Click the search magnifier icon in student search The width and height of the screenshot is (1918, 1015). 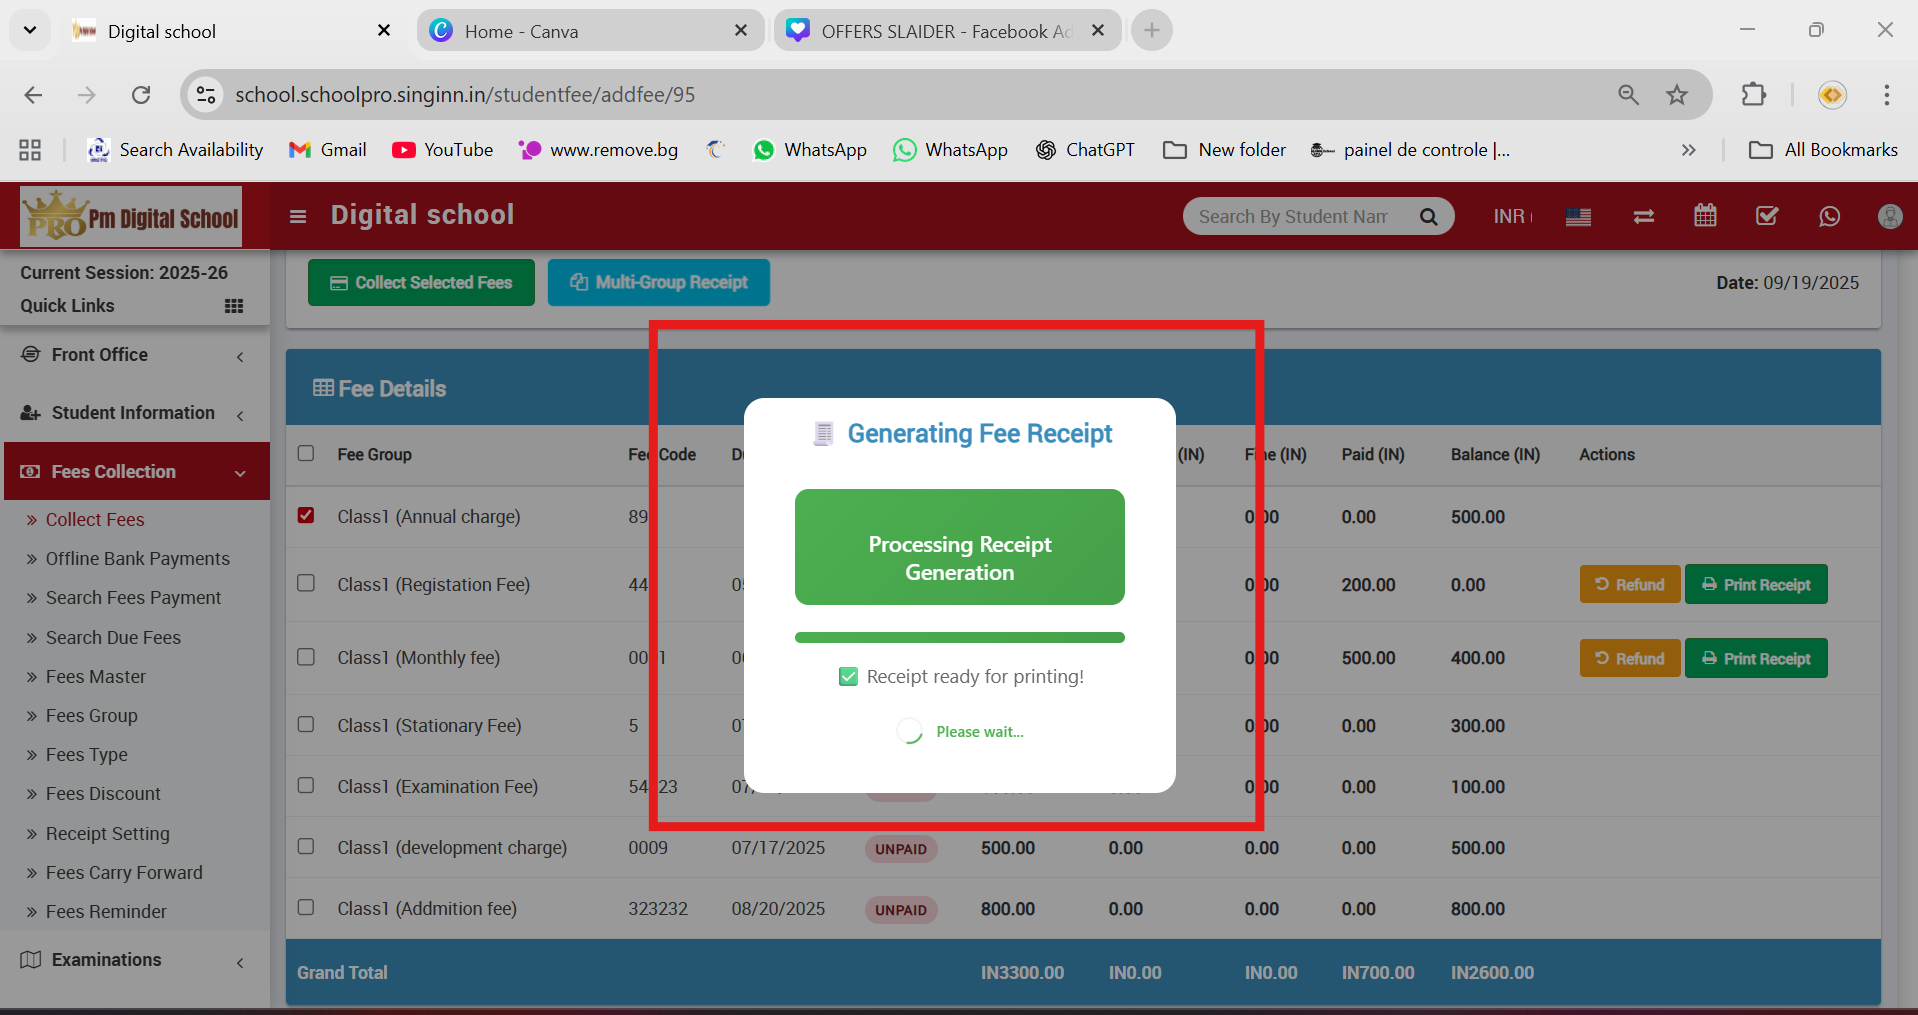[x=1429, y=217]
